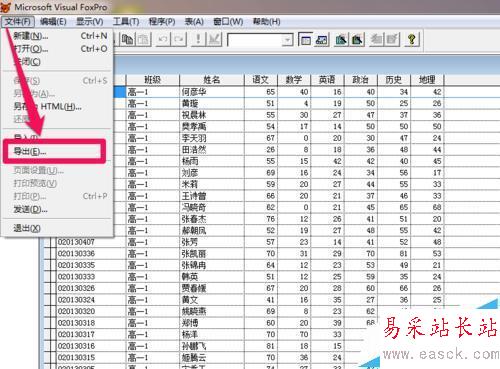Select 语文 score 76 for 张春杰
Viewport: 500px width, 369px height.
[x=261, y=219]
